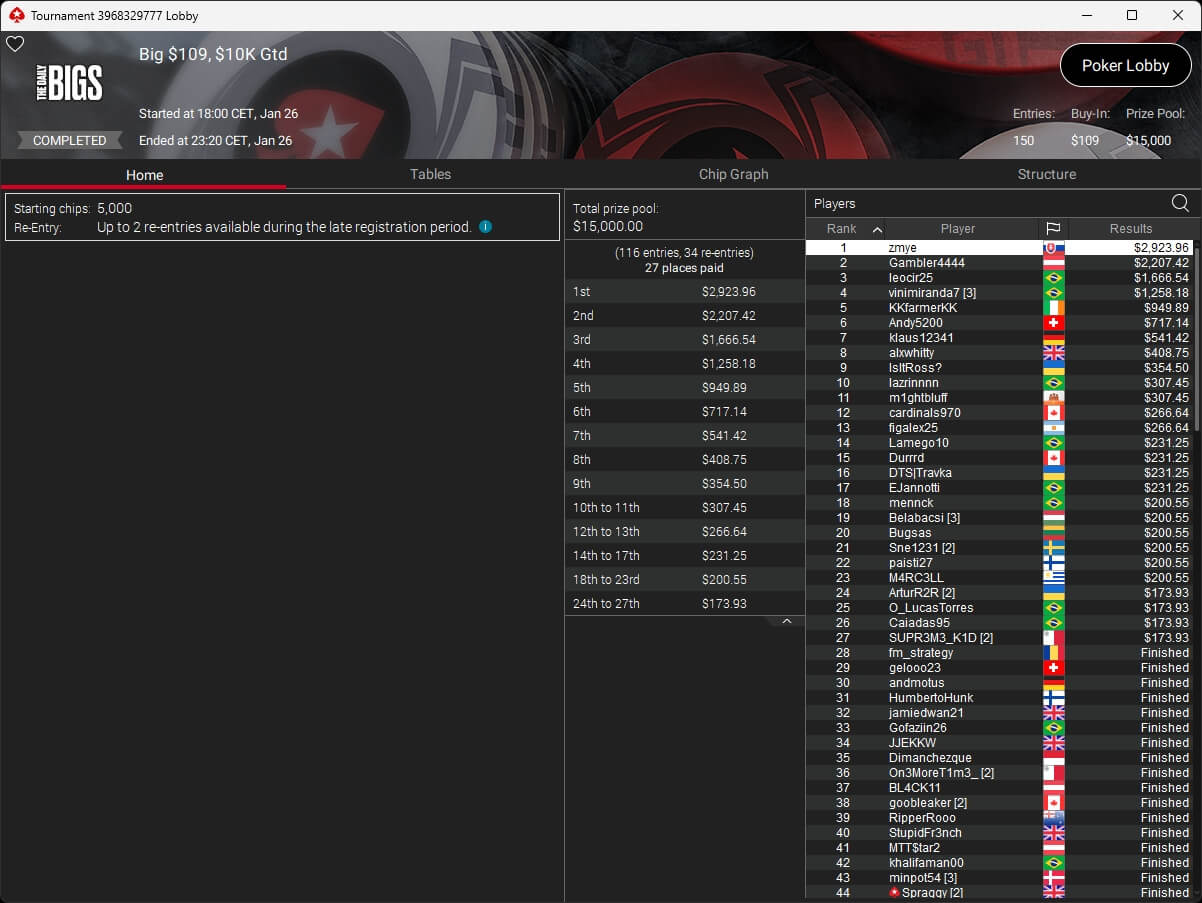
Task: Click the flag icon next to zmye
Action: click(1052, 248)
